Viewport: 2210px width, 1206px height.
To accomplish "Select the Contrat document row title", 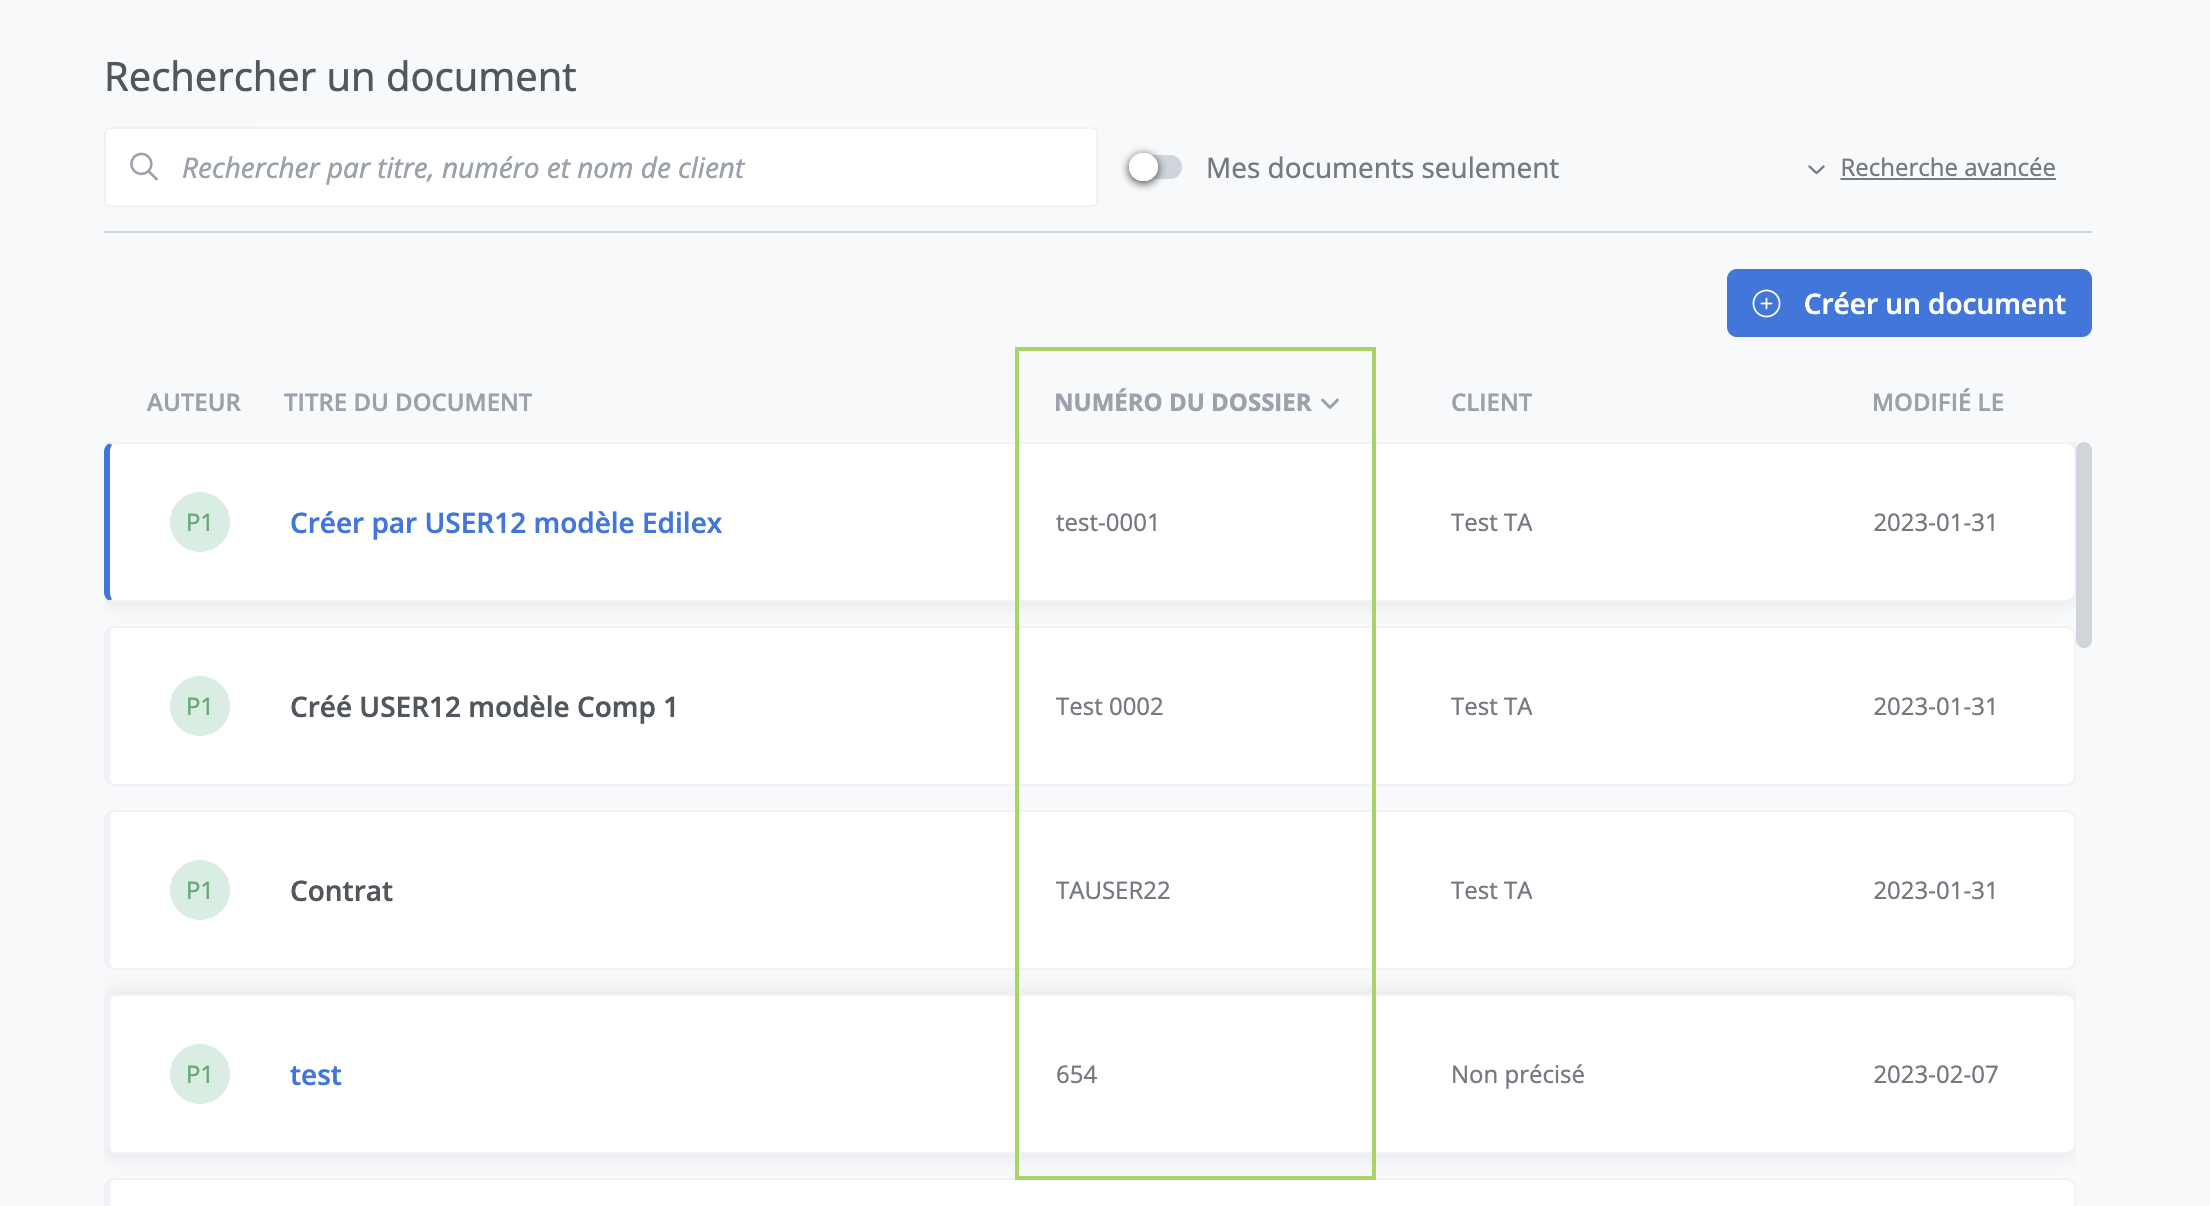I will [x=341, y=890].
